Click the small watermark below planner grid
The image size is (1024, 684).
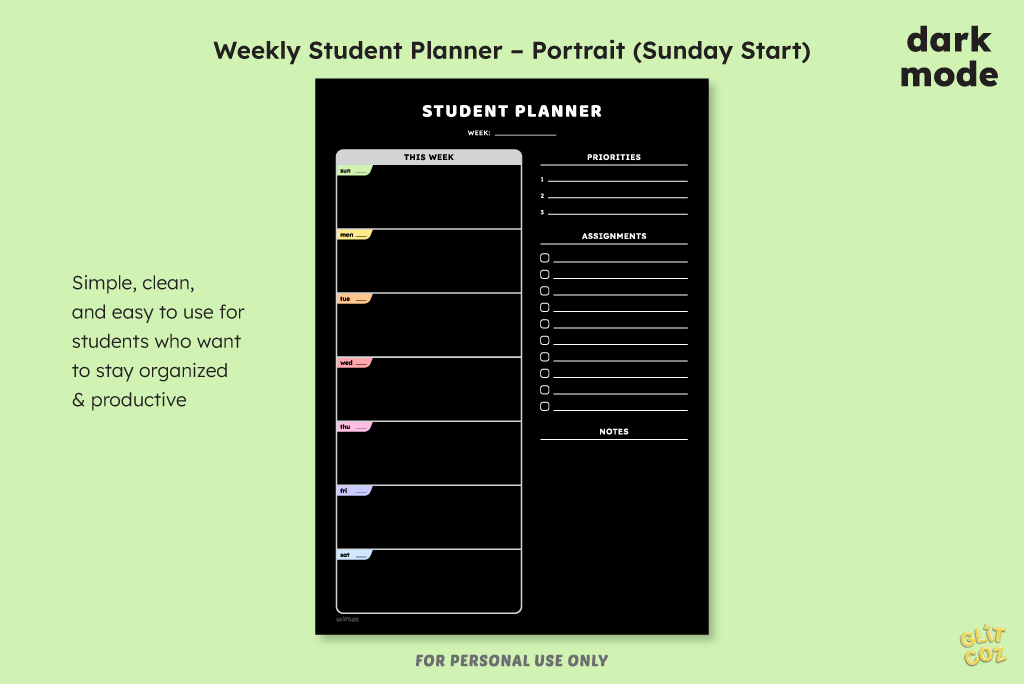click(x=347, y=619)
